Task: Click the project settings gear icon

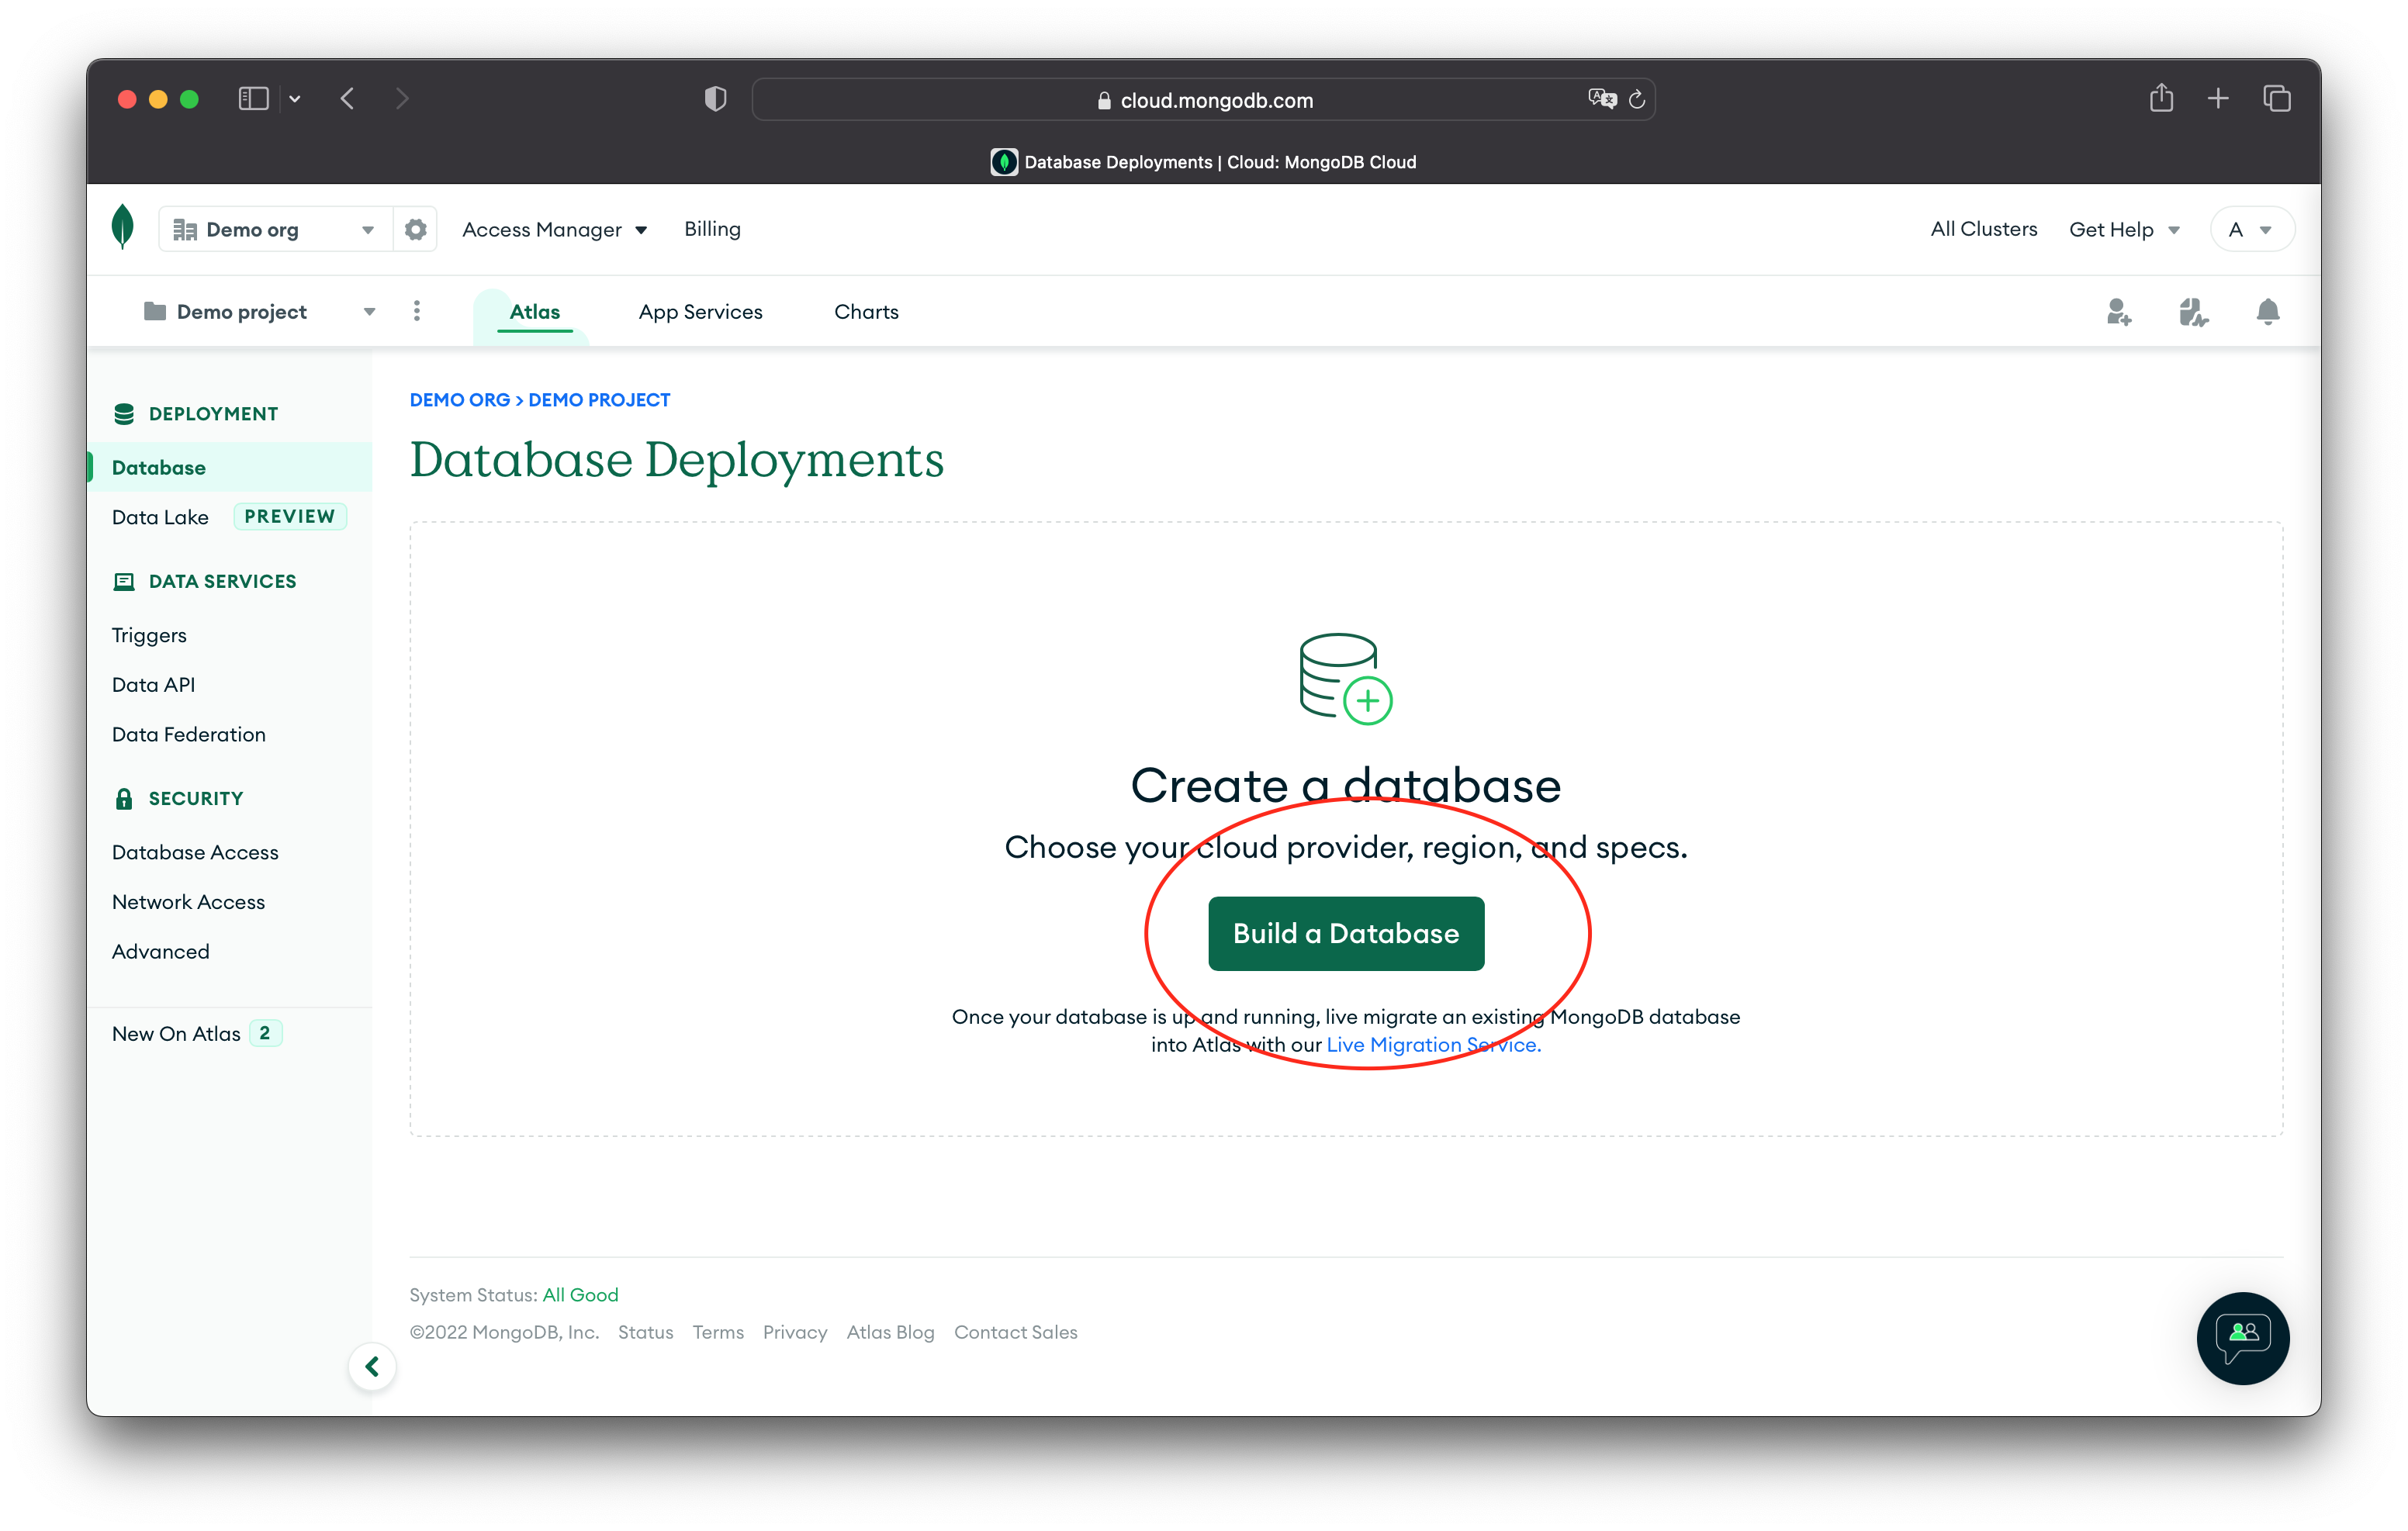Action: 416,228
